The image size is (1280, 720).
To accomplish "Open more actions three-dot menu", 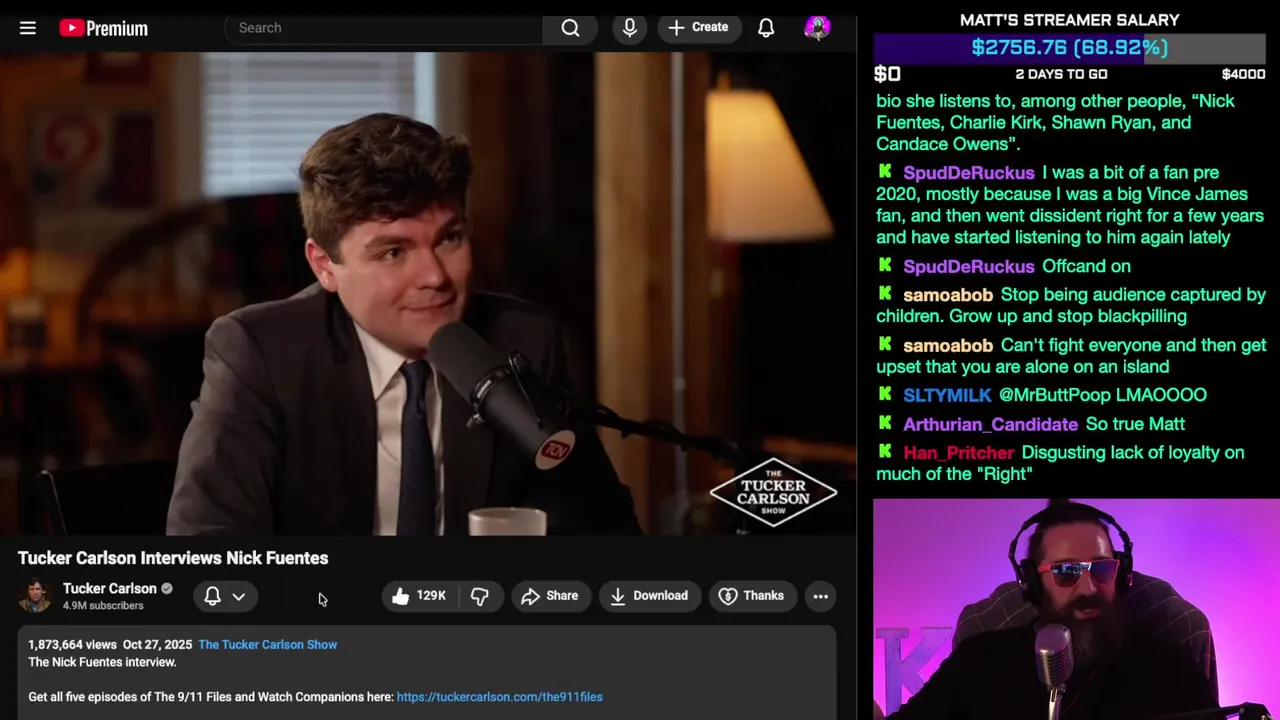I will (820, 596).
